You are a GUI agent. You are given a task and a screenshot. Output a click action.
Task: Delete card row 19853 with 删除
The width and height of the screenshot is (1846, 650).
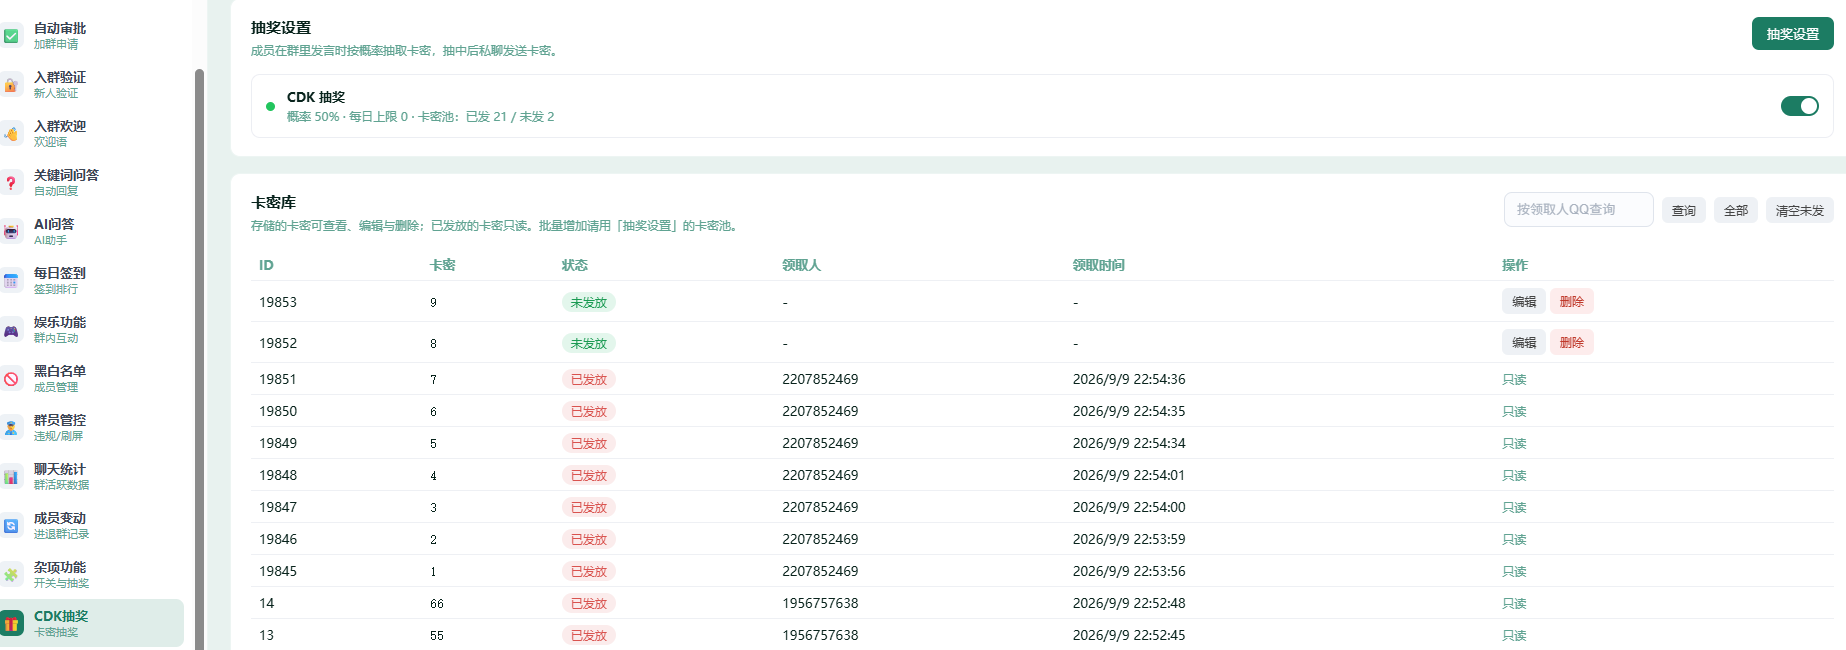(x=1572, y=301)
